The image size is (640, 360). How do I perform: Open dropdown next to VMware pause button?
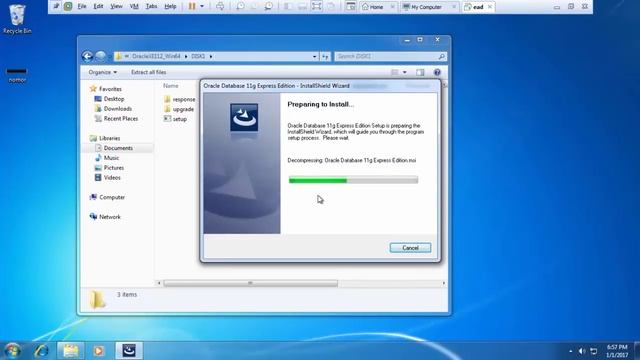[202, 7]
